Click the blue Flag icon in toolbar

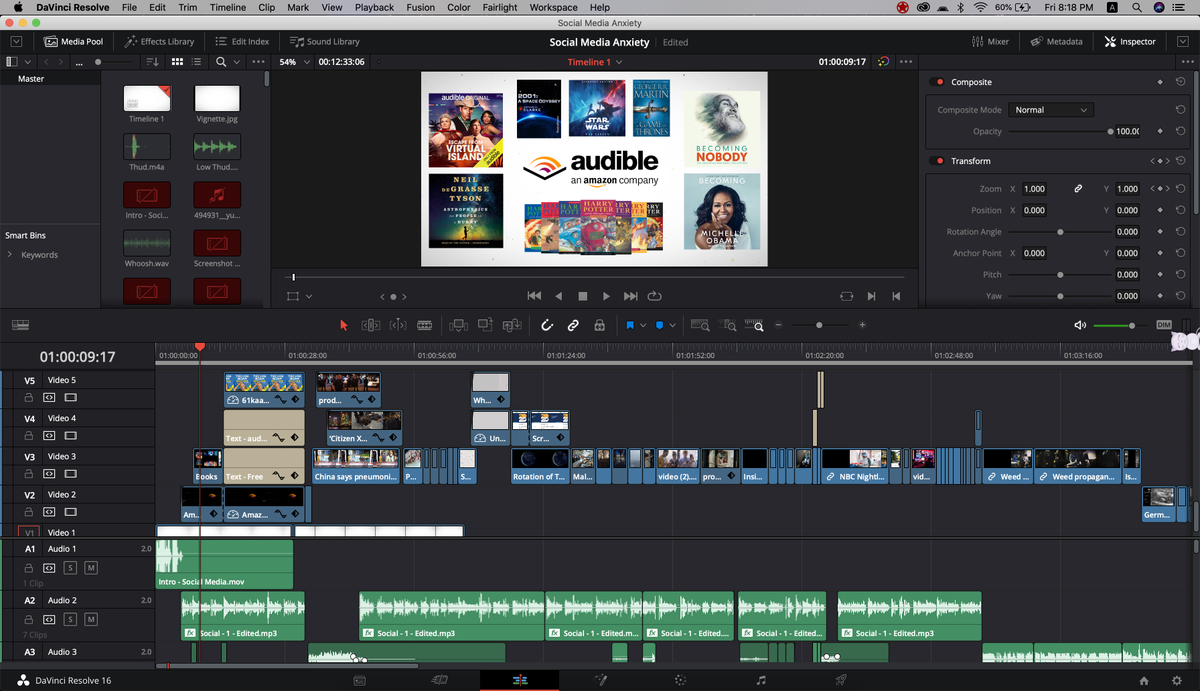(630, 325)
